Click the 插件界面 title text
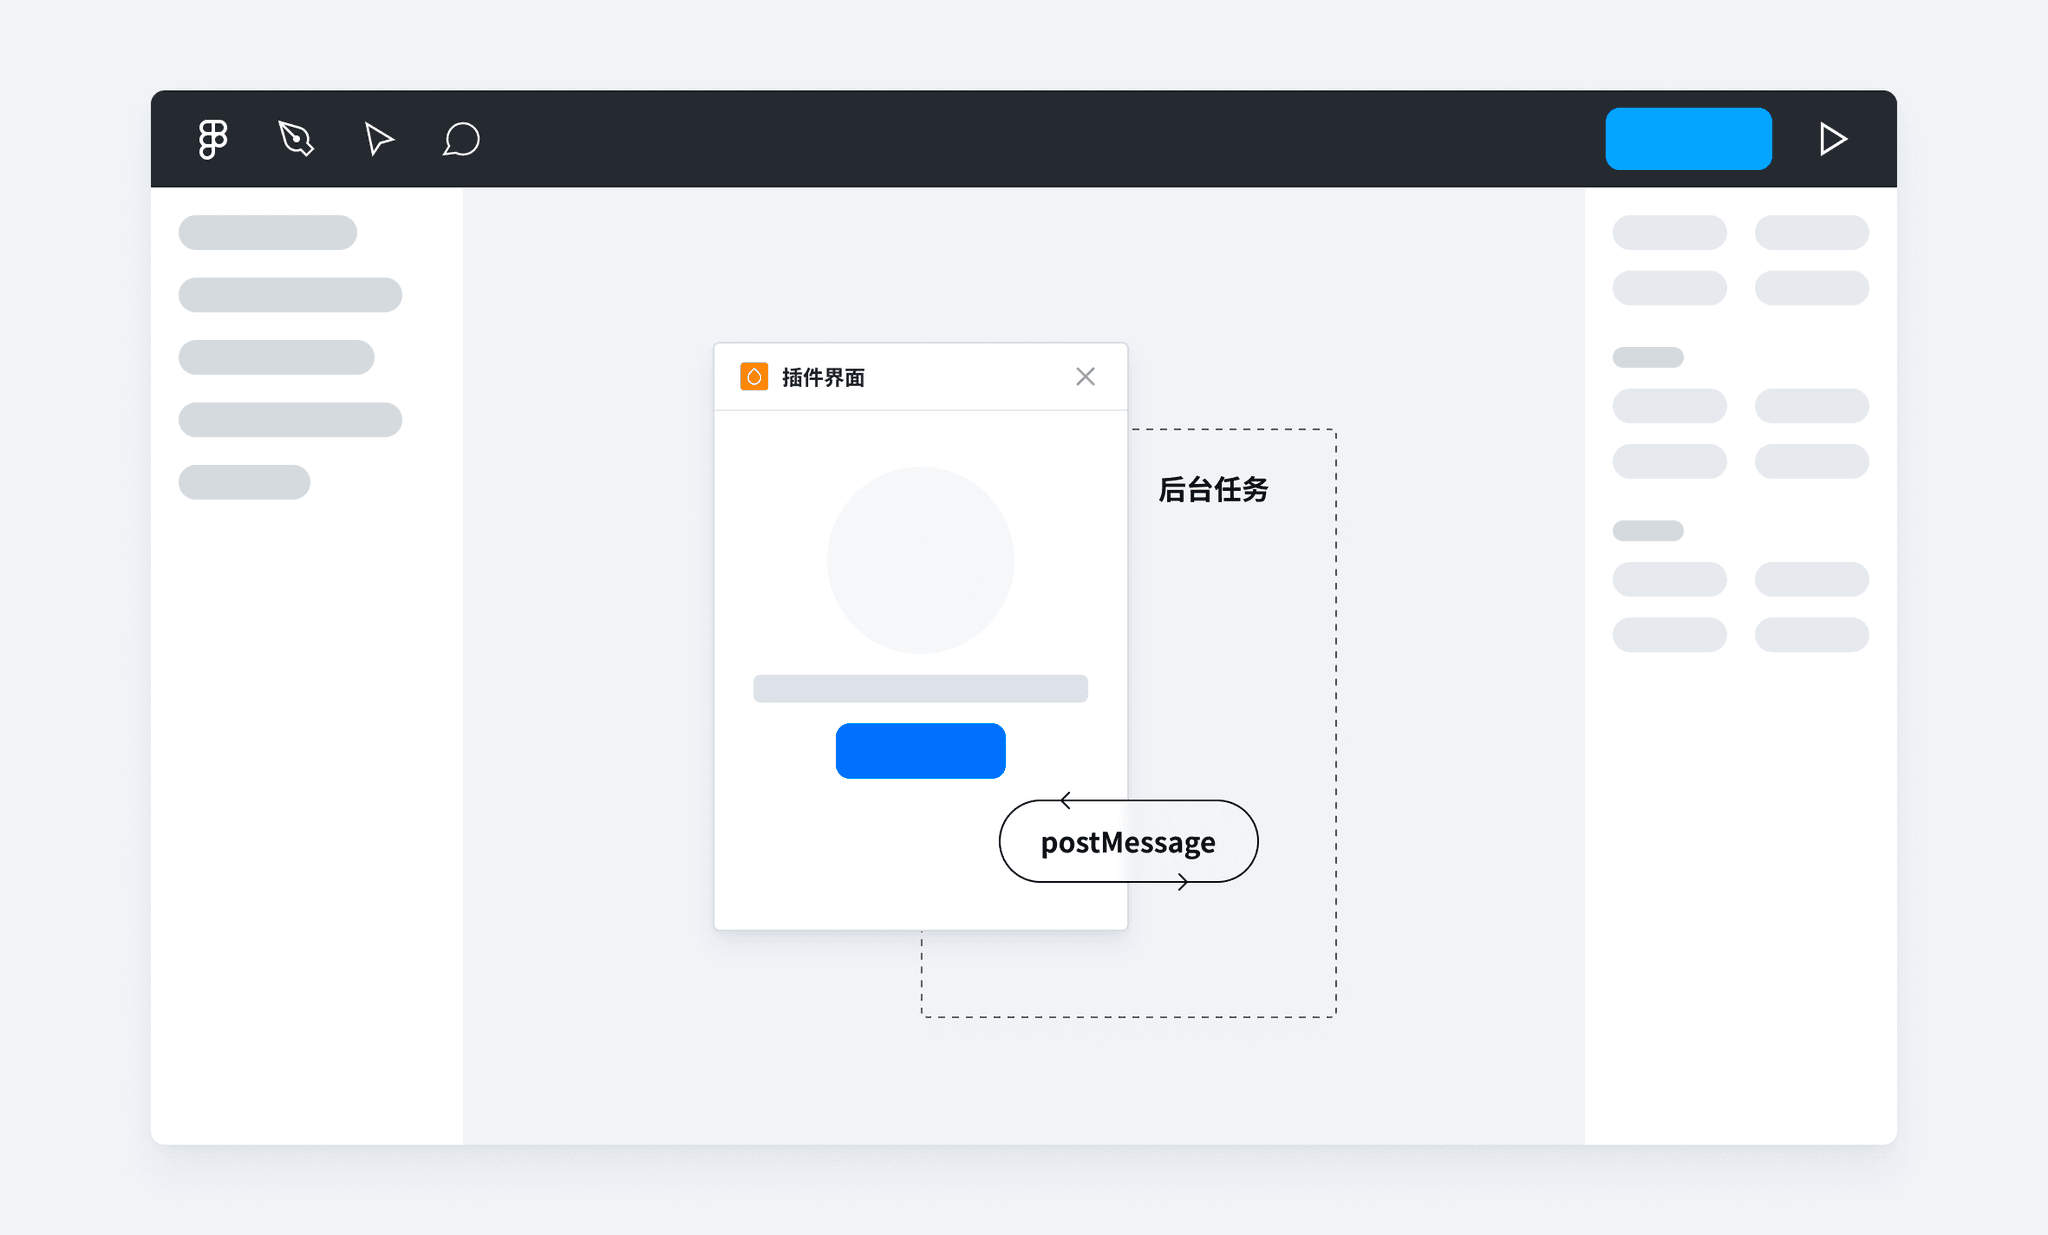Viewport: 2048px width, 1235px height. [x=823, y=377]
